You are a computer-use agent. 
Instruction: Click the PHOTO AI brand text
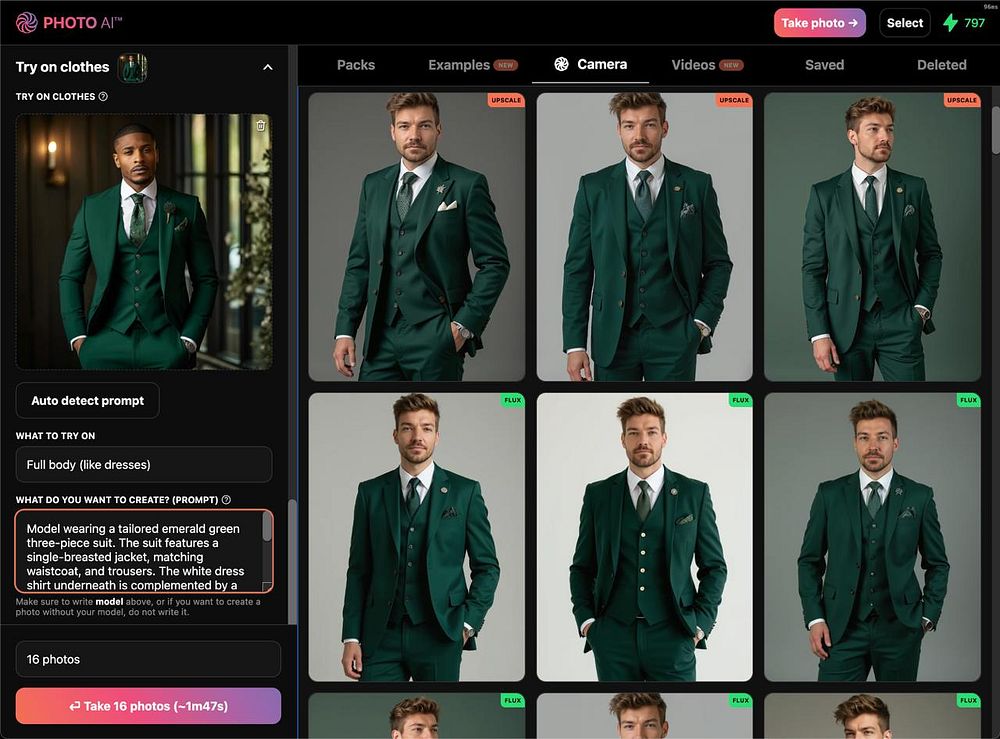(x=82, y=23)
